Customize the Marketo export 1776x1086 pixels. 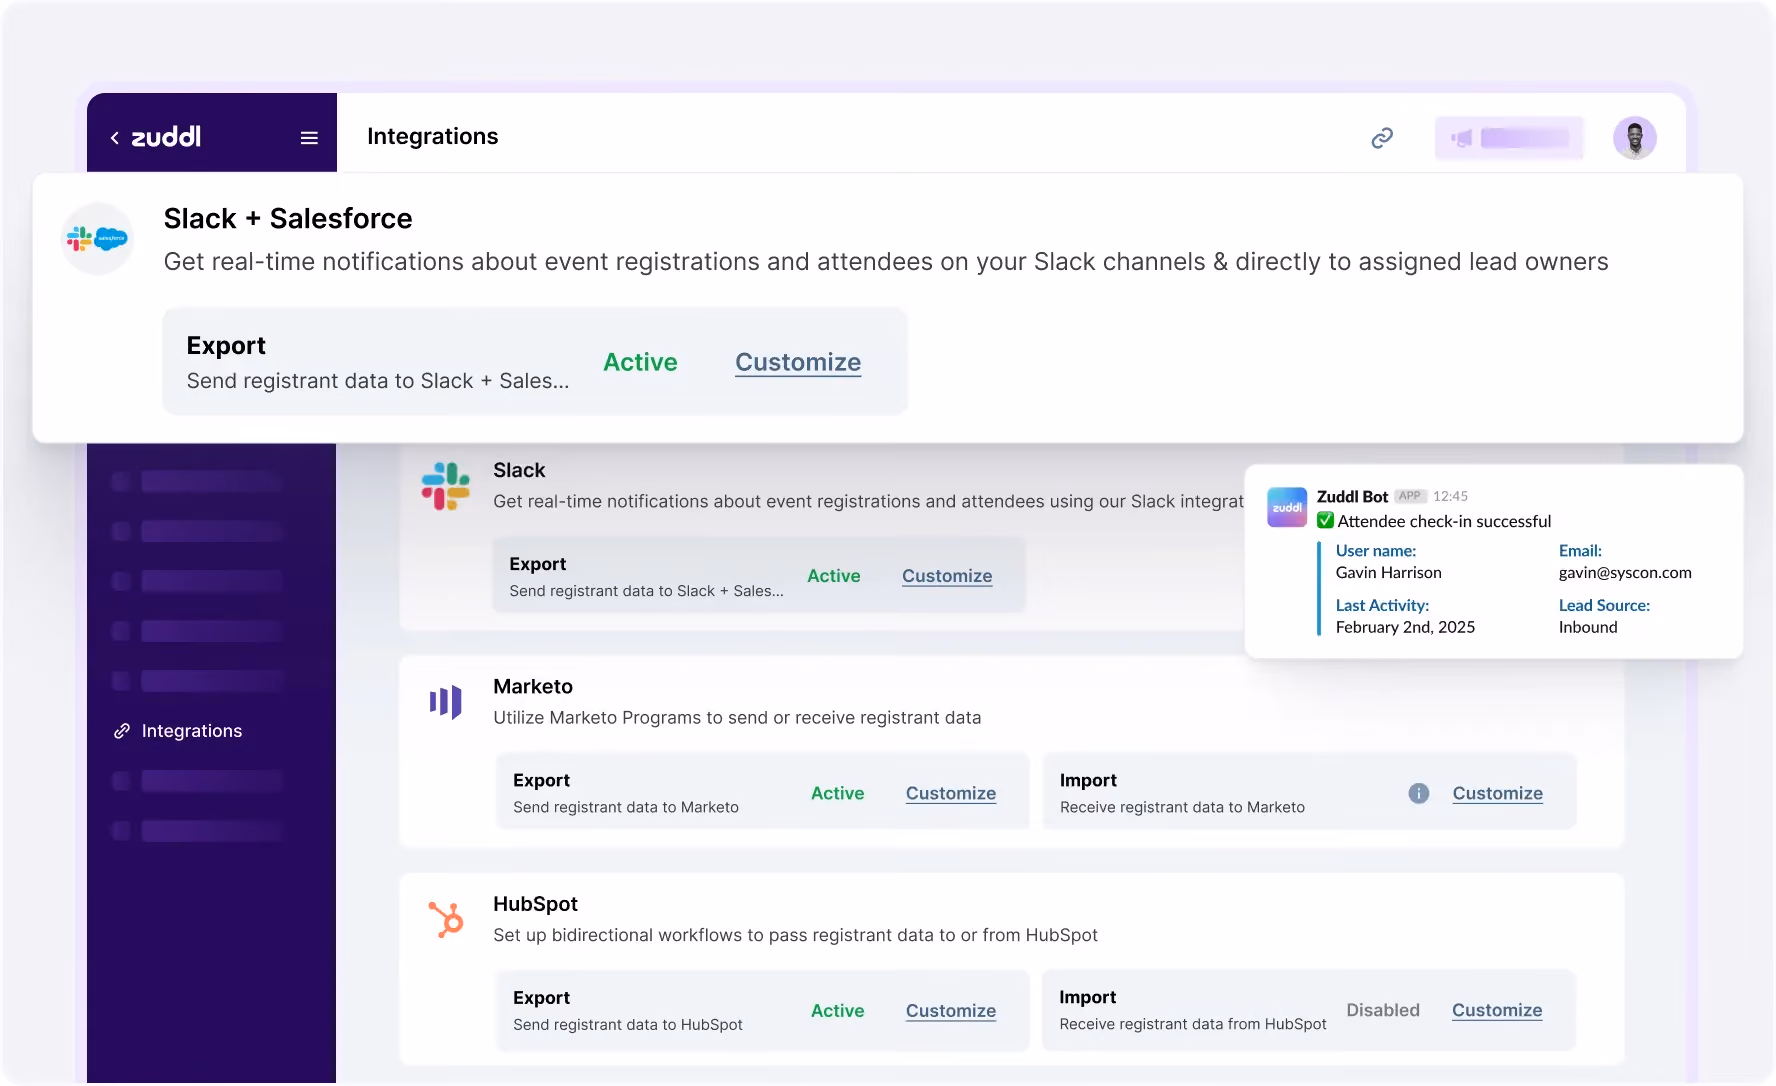pos(951,793)
